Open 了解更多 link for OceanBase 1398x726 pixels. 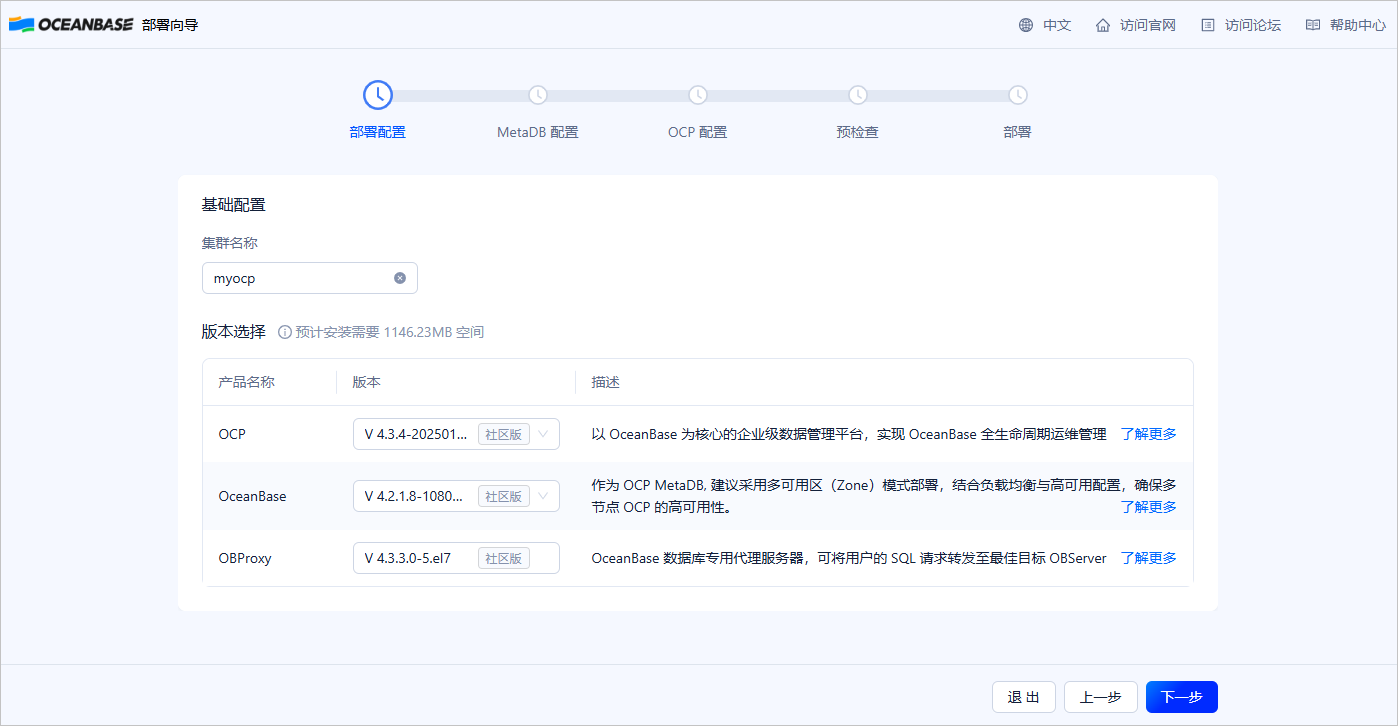1148,507
